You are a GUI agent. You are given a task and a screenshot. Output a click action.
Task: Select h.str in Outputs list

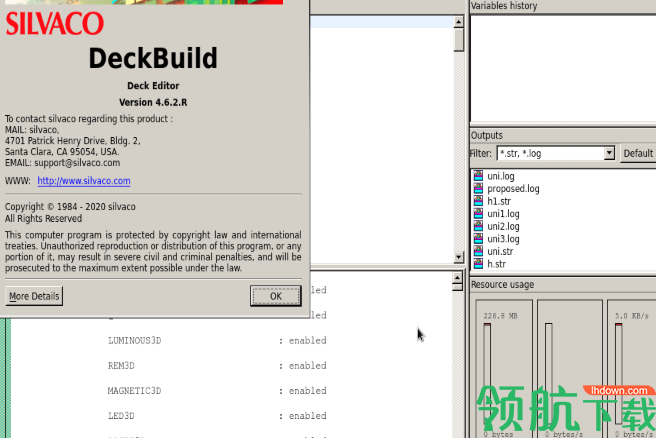pyautogui.click(x=496, y=264)
